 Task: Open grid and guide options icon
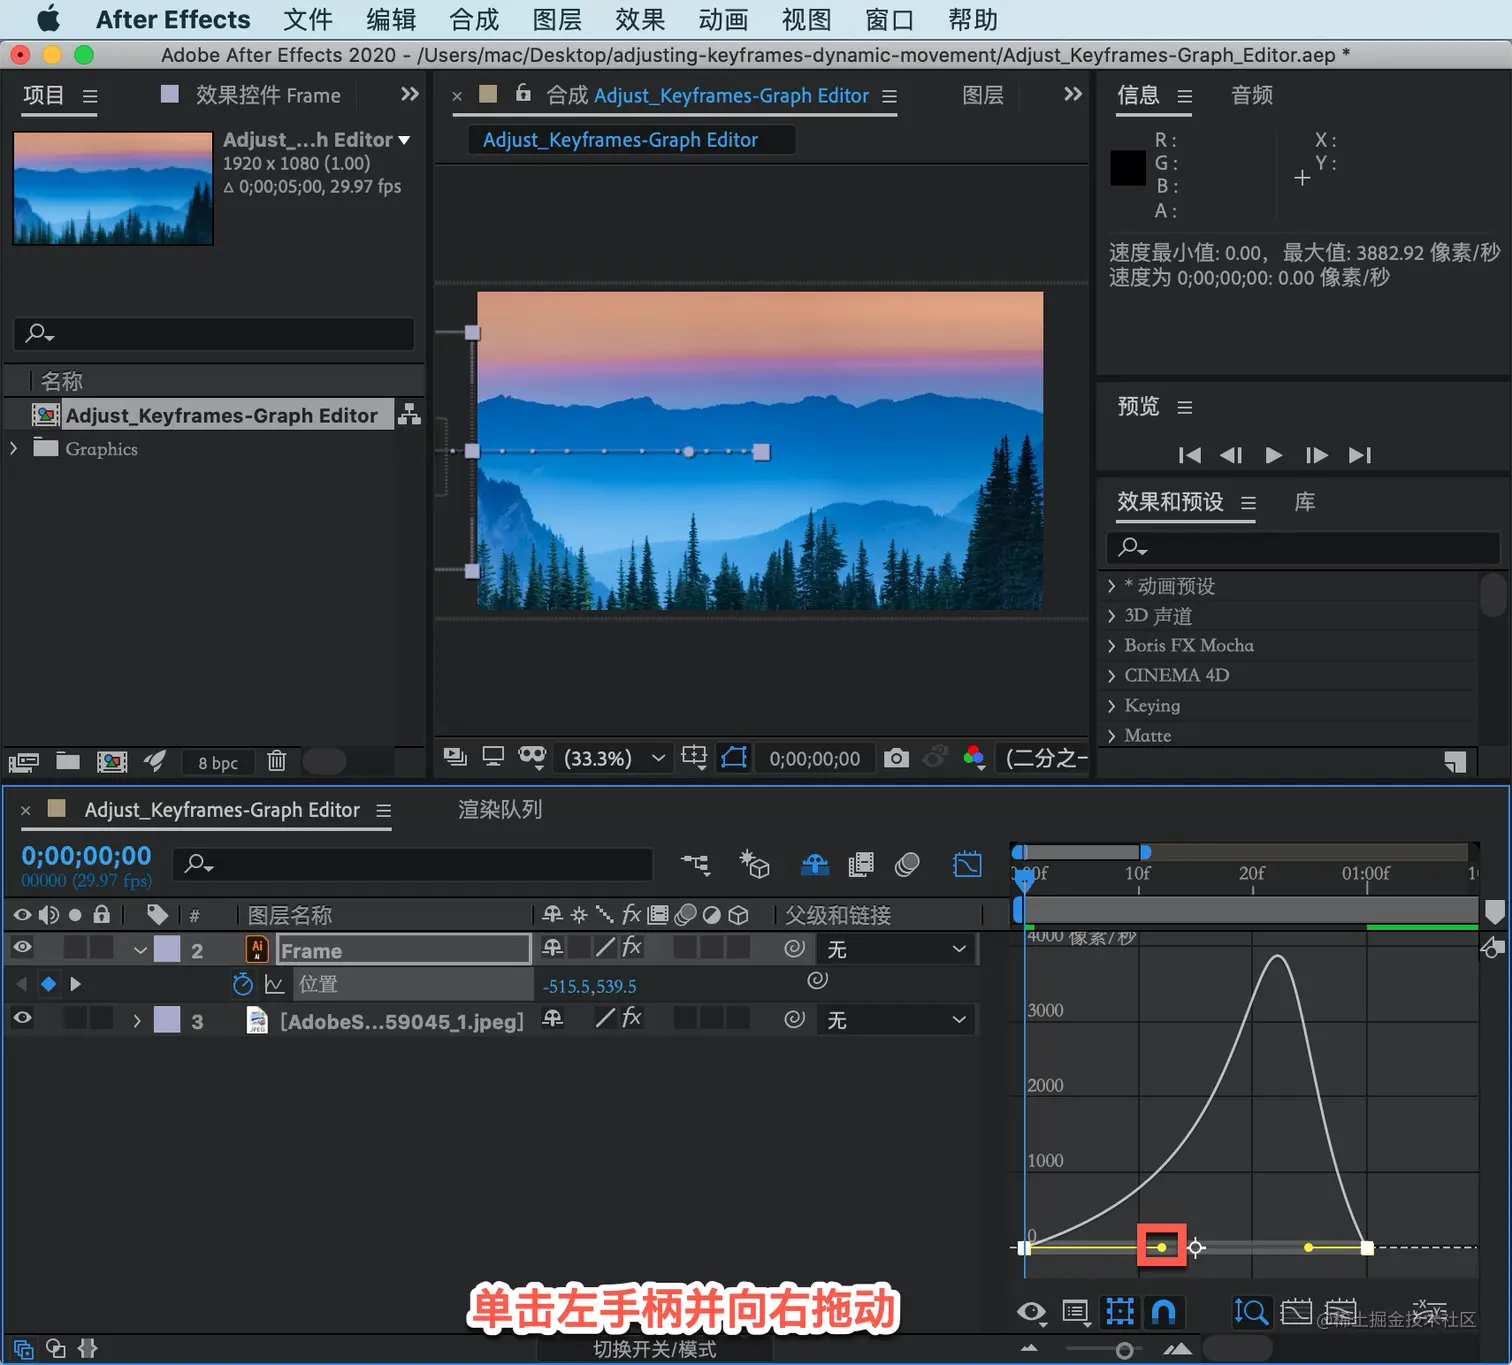click(x=694, y=758)
